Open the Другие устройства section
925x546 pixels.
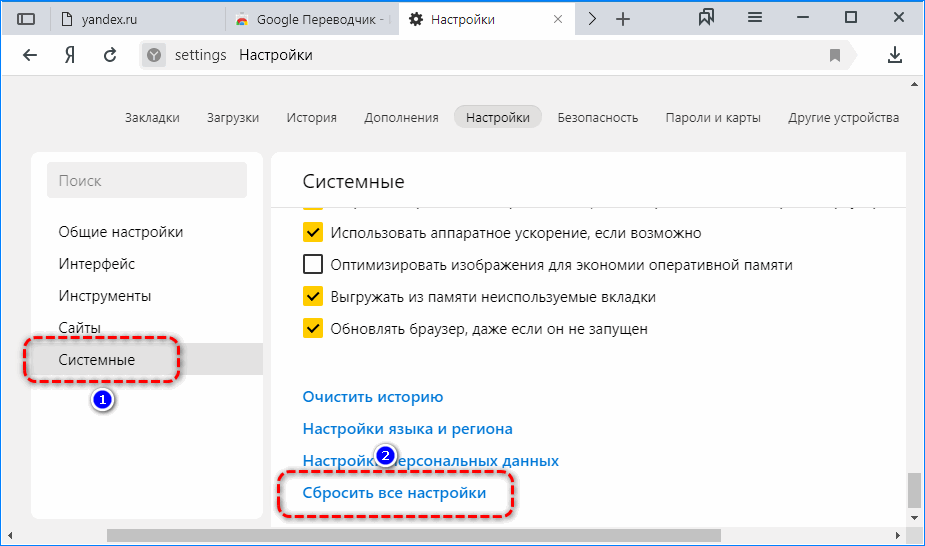844,118
